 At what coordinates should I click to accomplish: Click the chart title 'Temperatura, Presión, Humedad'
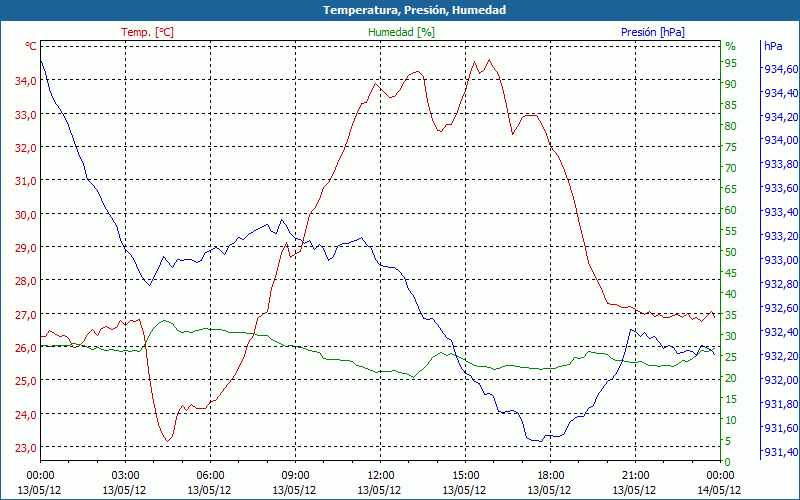[414, 10]
